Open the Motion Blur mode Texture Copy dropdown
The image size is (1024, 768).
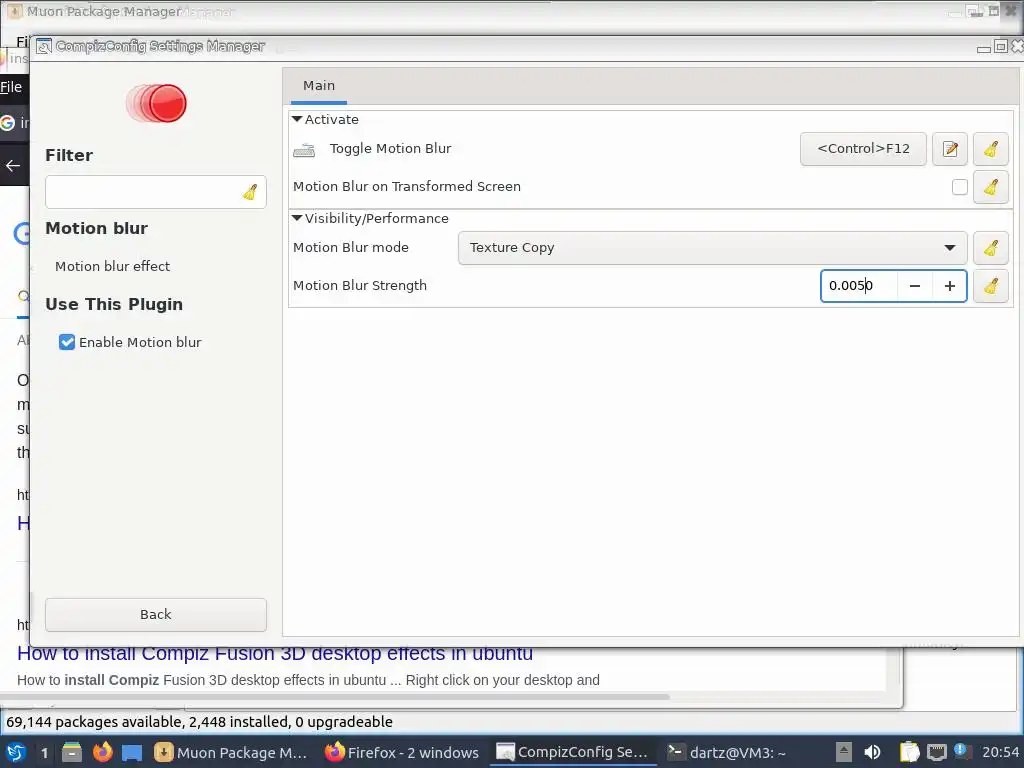(712, 248)
